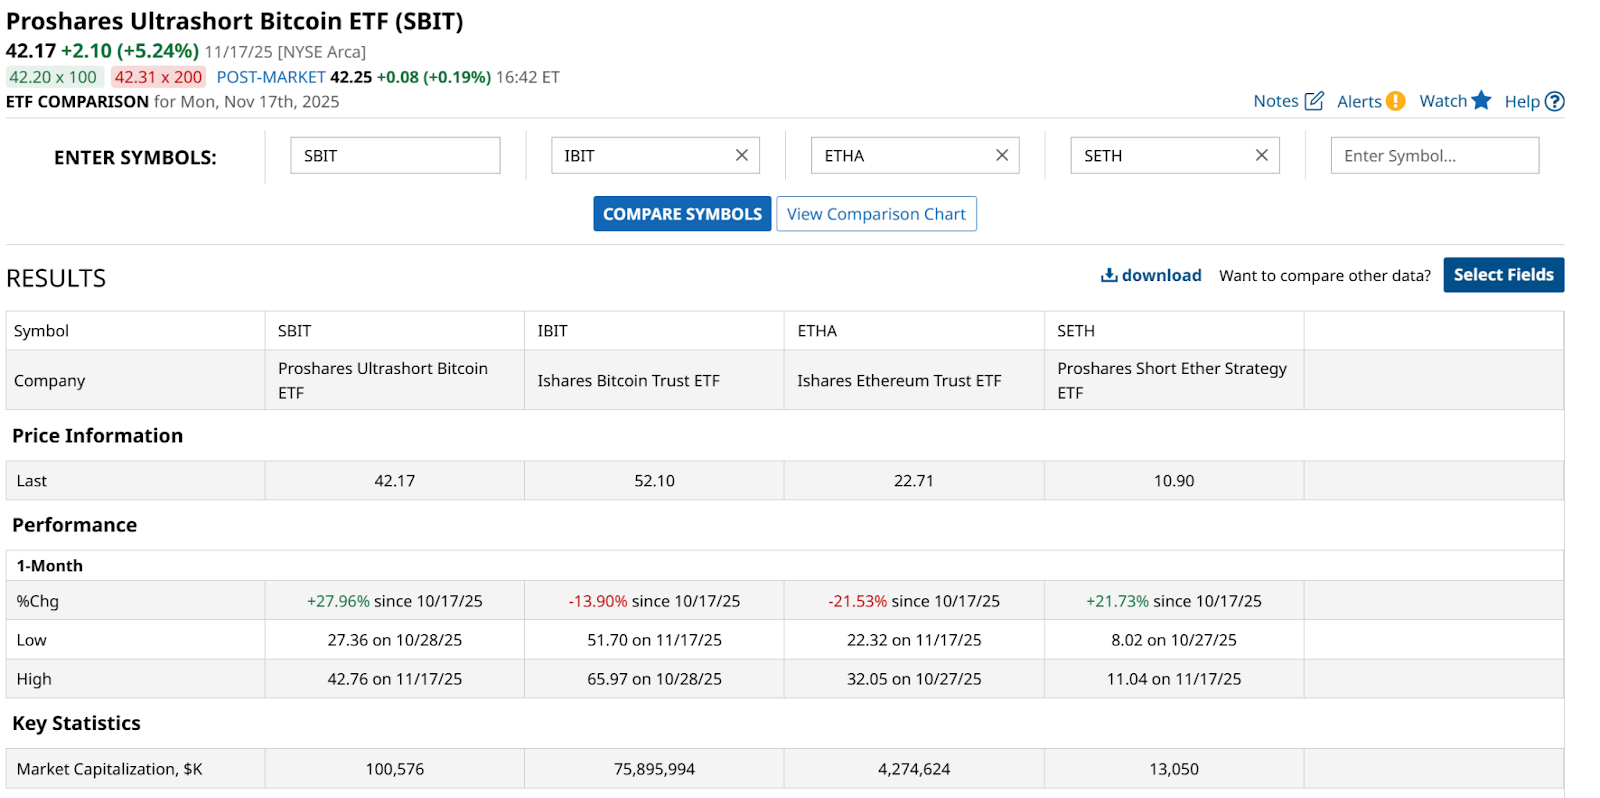Click the Alerts link text
The image size is (1600, 798).
point(1358,102)
